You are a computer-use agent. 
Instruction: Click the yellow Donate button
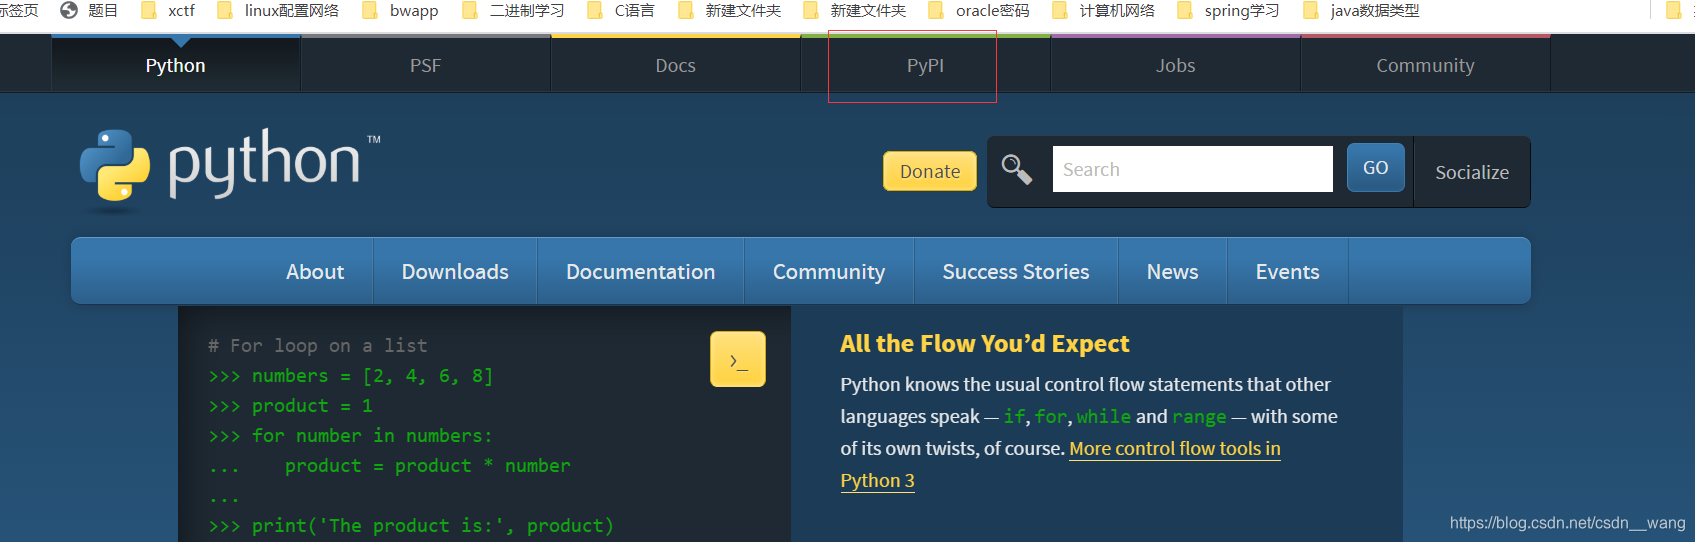(x=930, y=171)
